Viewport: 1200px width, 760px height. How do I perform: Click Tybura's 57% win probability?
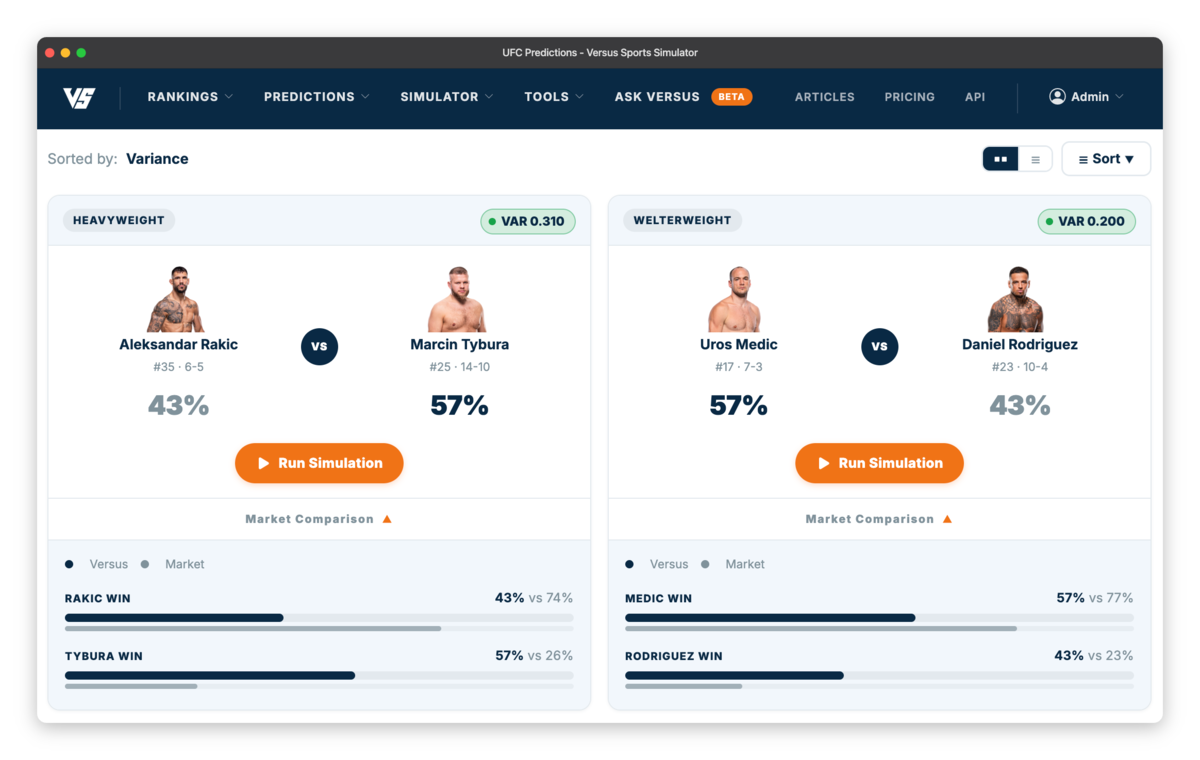[x=459, y=405]
